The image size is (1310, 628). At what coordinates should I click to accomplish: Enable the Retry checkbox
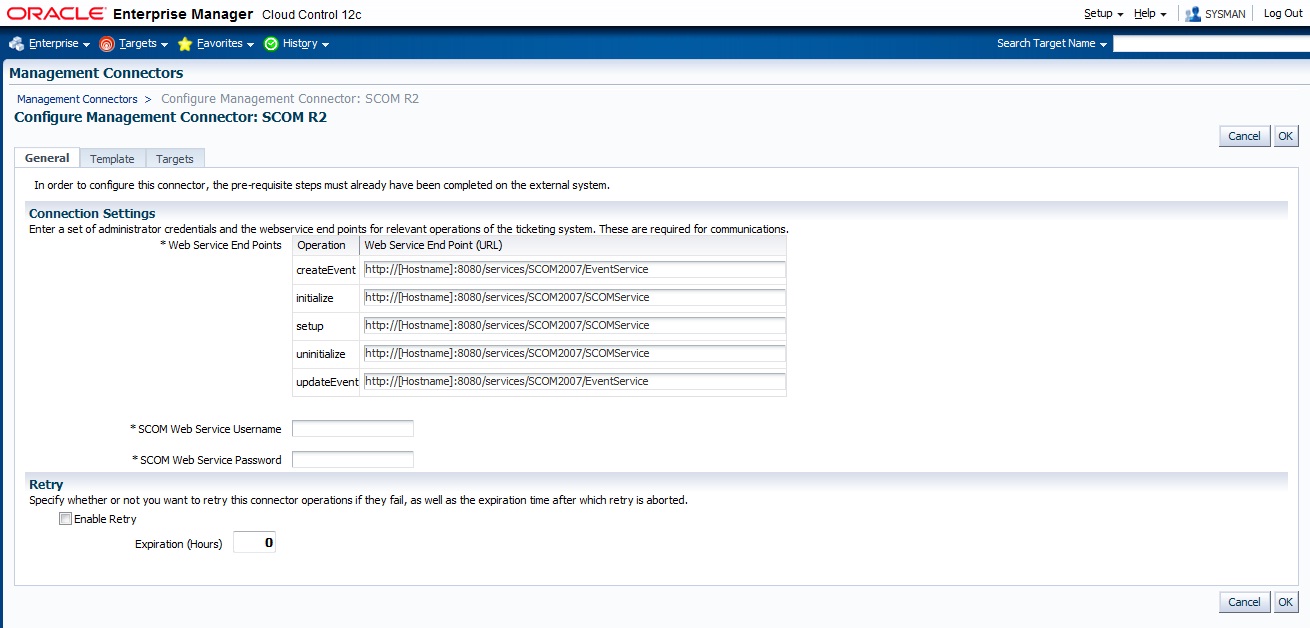[66, 519]
